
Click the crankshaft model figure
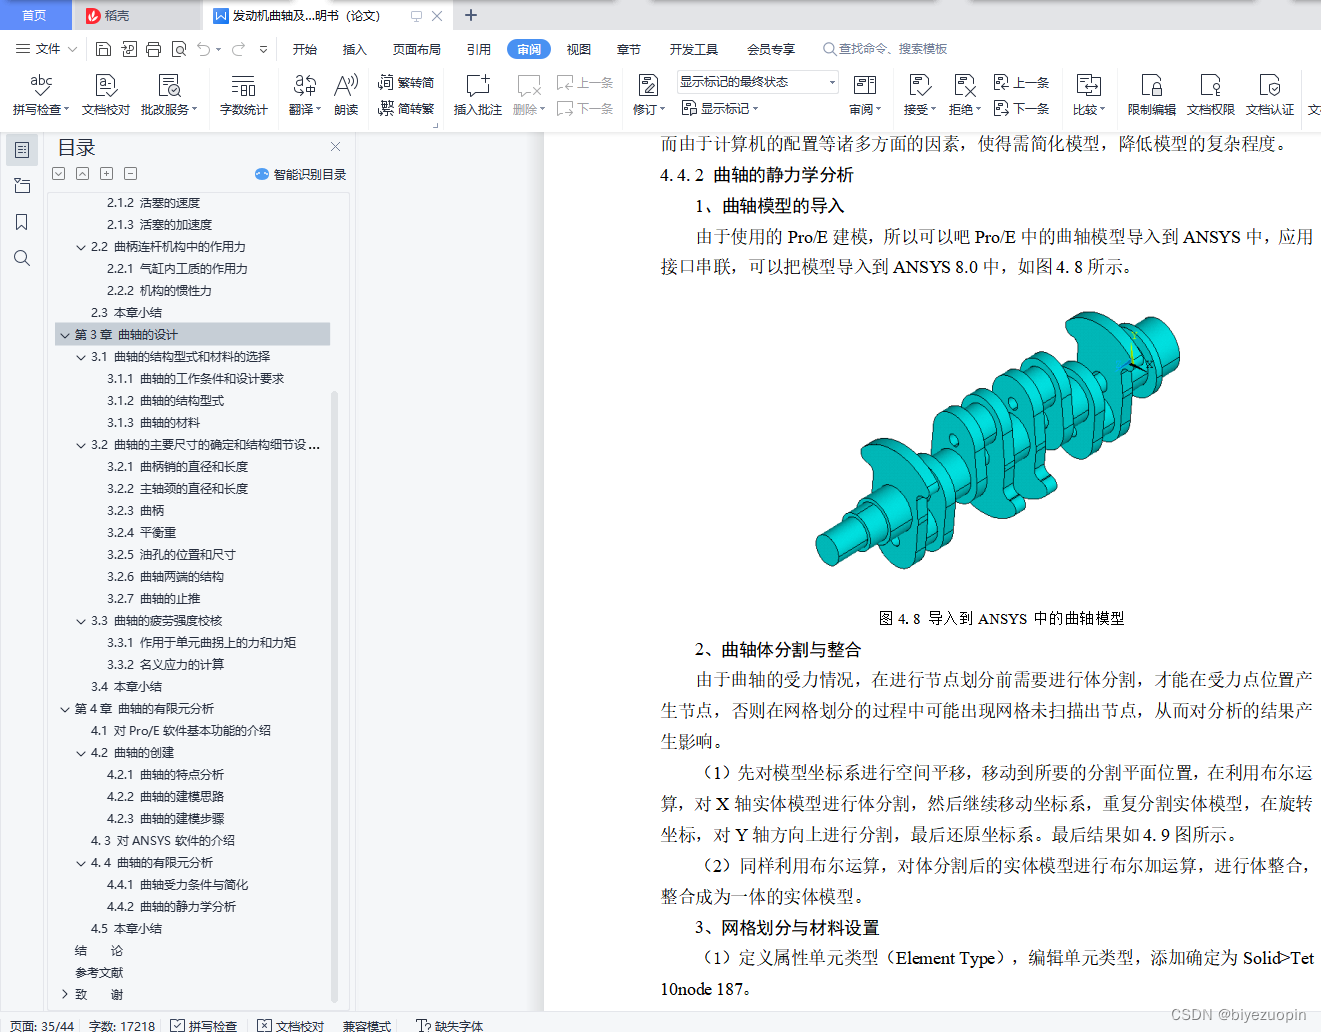point(997,440)
